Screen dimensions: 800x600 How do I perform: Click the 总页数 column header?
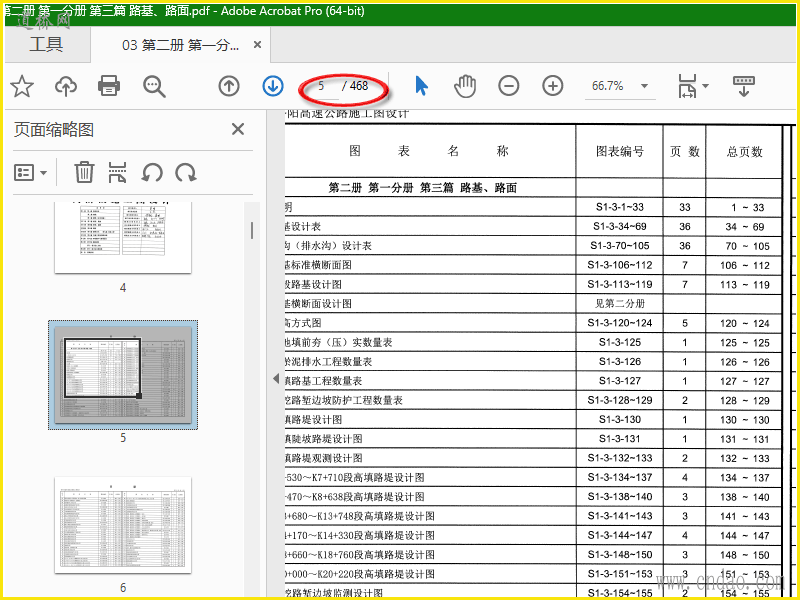tap(744, 152)
